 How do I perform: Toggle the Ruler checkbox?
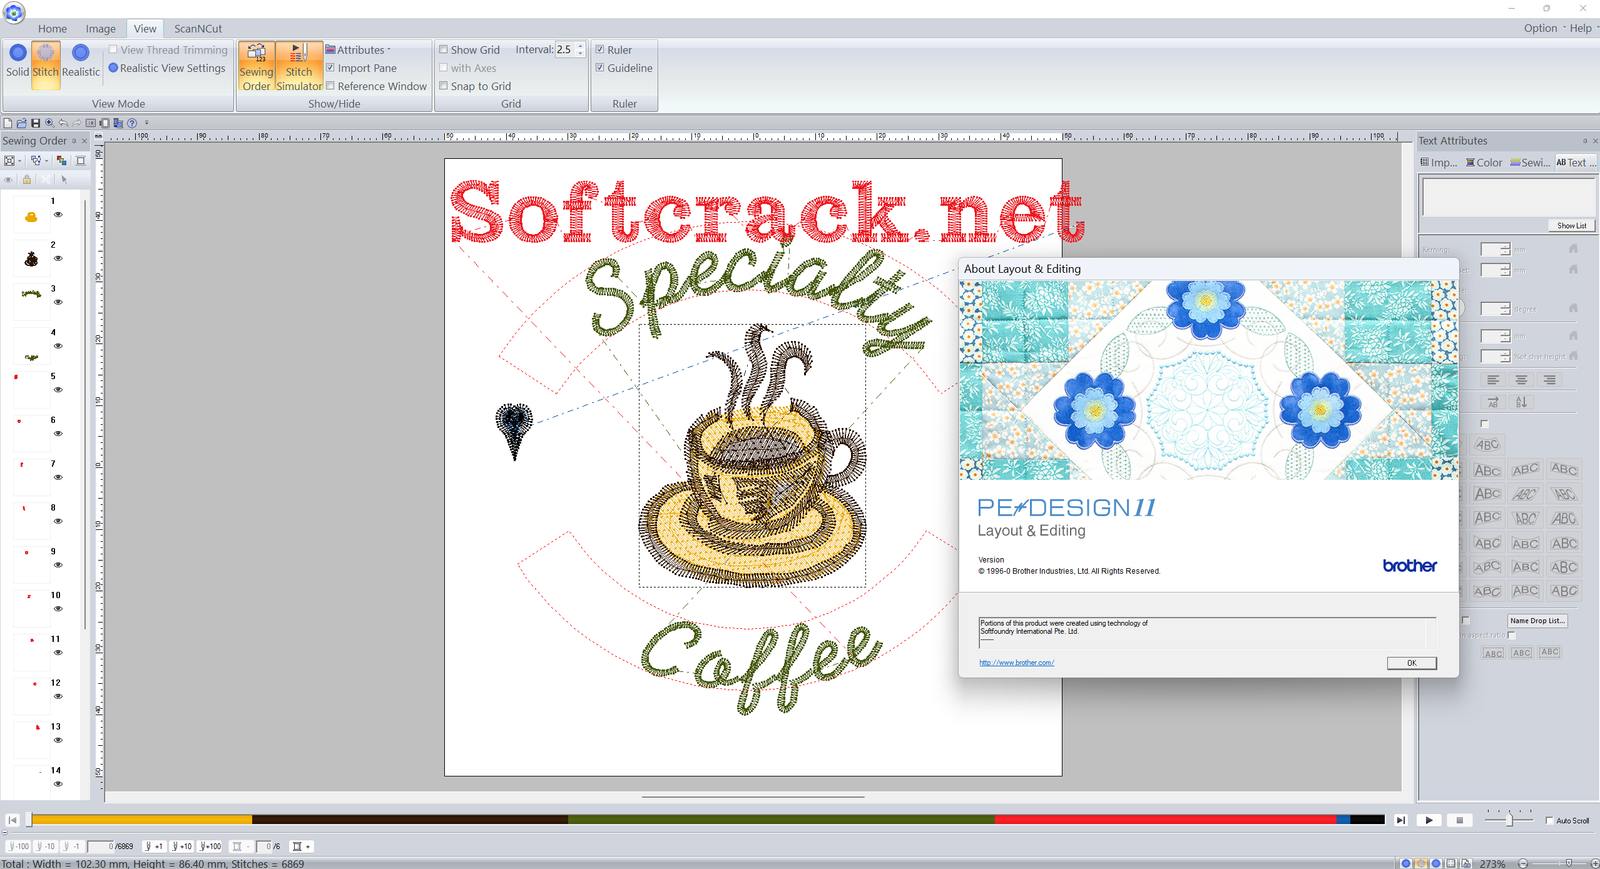[x=599, y=50]
